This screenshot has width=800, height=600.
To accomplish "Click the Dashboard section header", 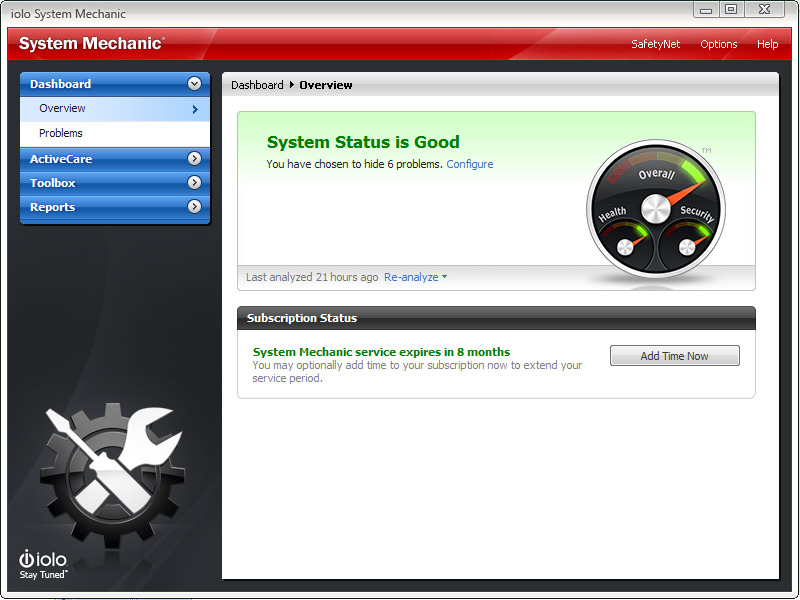I will pos(115,84).
